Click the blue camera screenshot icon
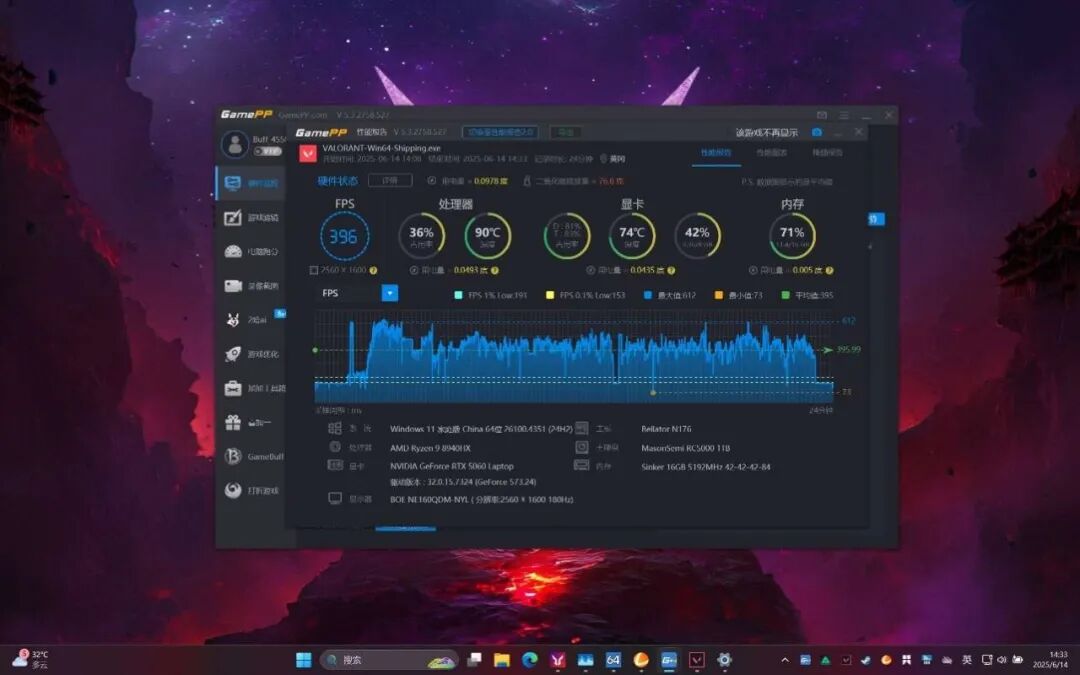The width and height of the screenshot is (1080, 675). (816, 132)
